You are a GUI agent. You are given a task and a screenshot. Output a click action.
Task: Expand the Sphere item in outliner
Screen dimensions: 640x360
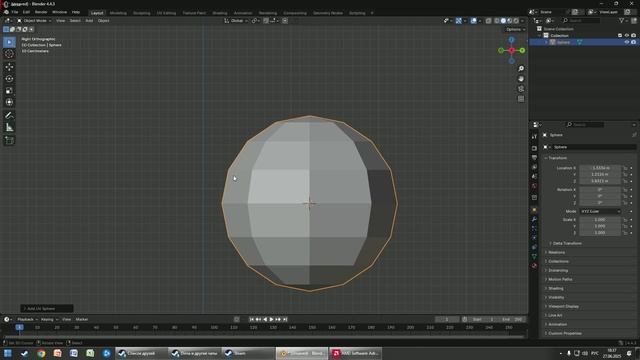(x=546, y=42)
